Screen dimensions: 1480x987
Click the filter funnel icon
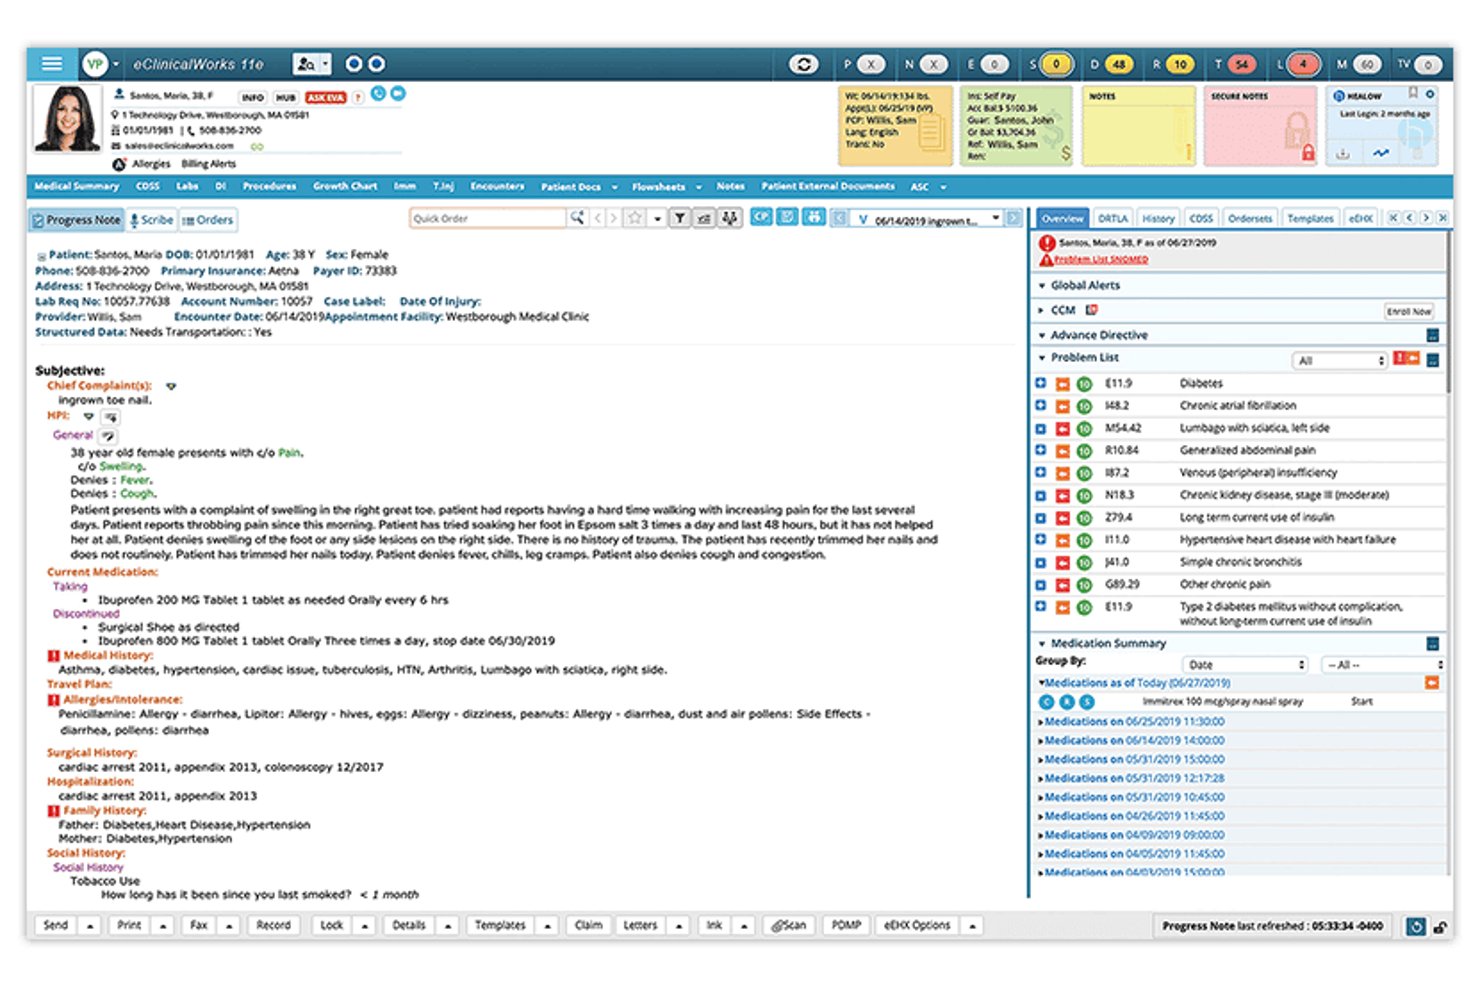[x=680, y=218]
